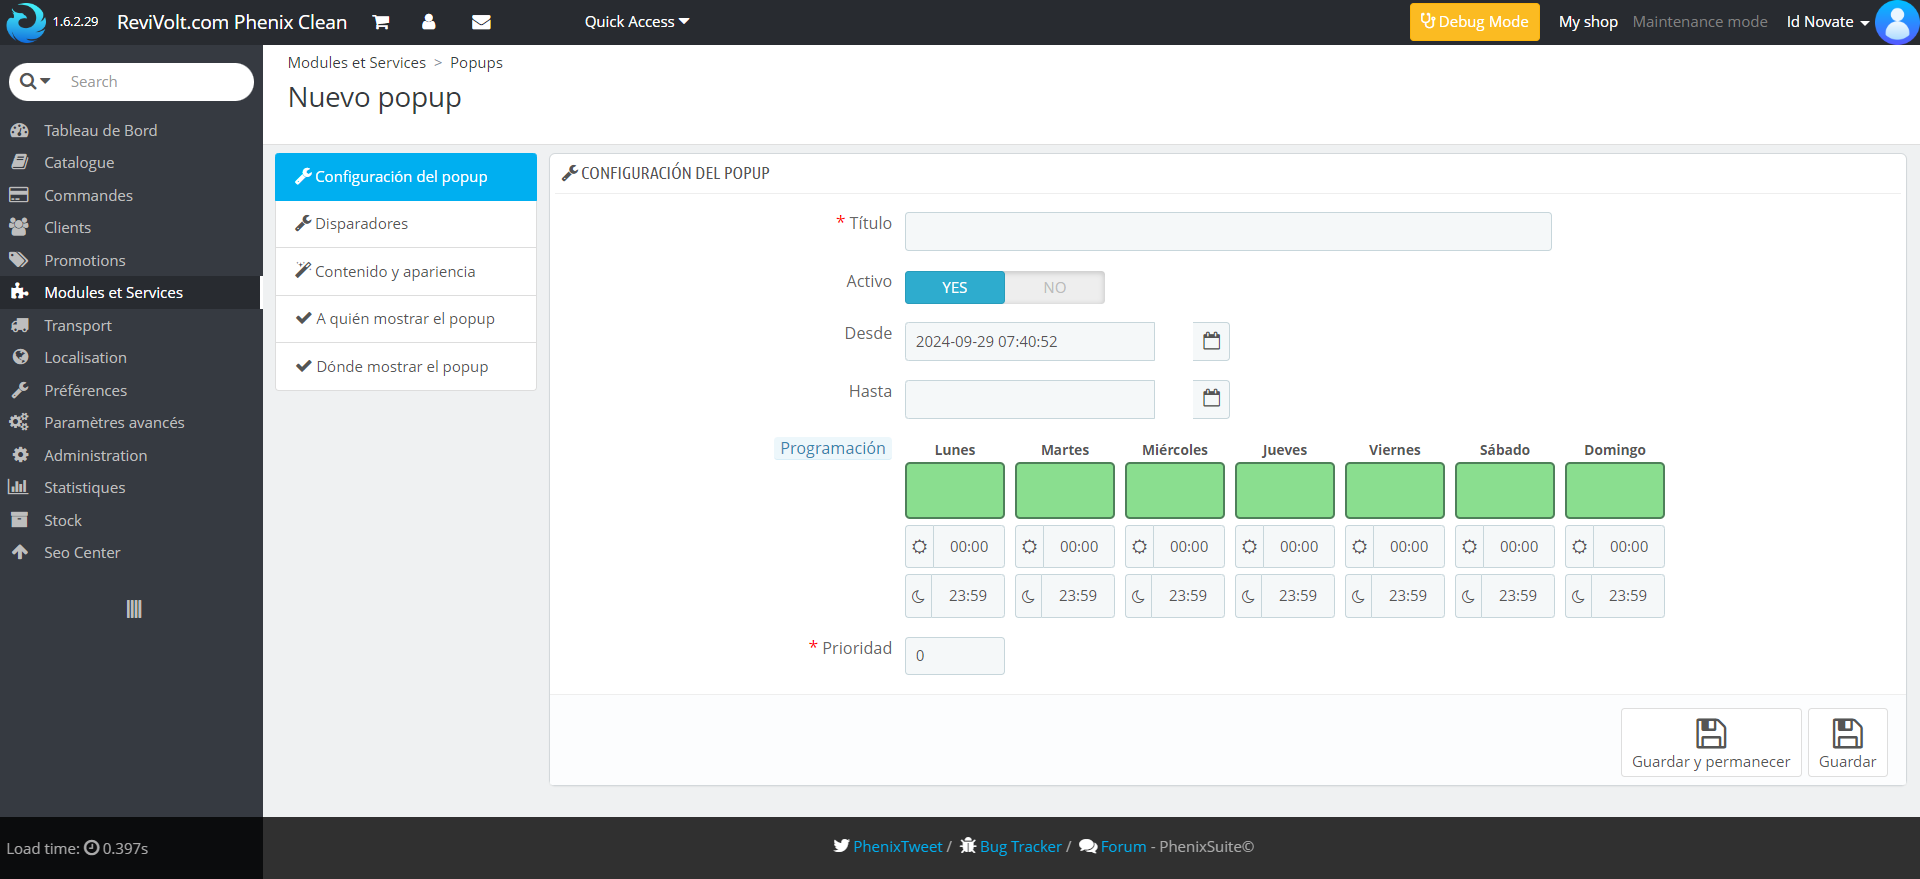Click the Prioridad number field
Image resolution: width=1920 pixels, height=879 pixels.
click(955, 656)
